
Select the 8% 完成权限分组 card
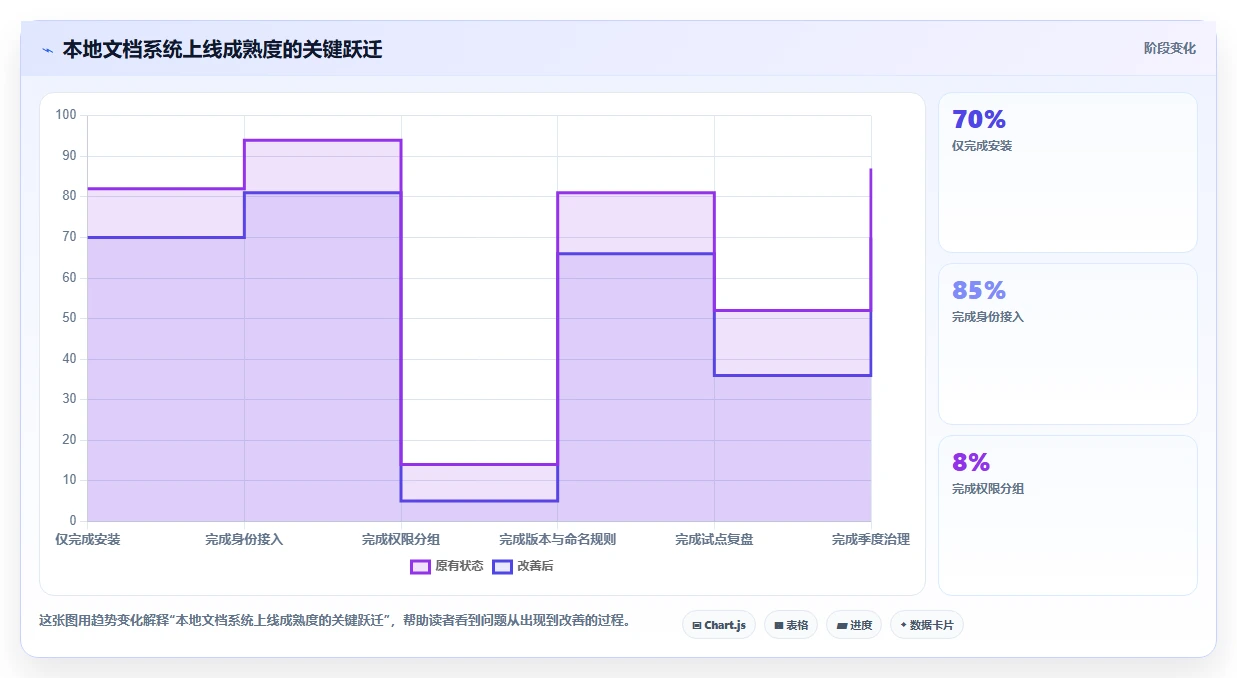1068,515
